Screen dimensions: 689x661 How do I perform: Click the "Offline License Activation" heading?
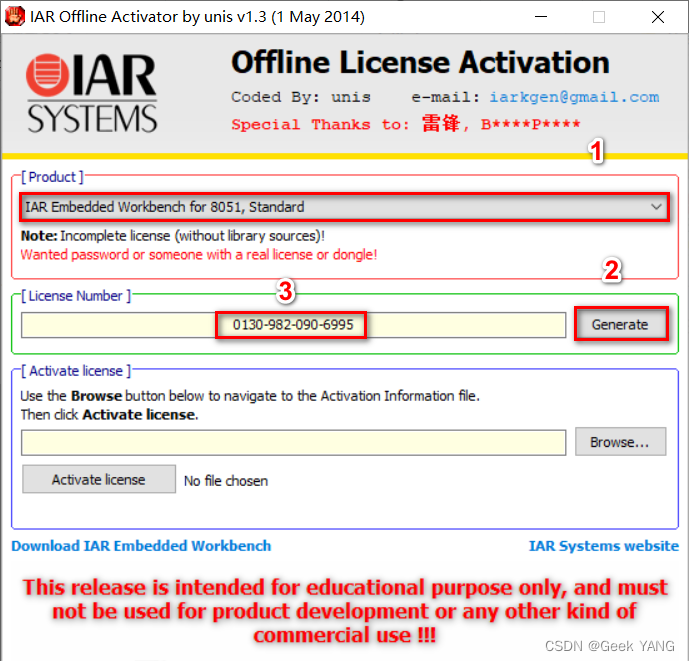[x=421, y=62]
